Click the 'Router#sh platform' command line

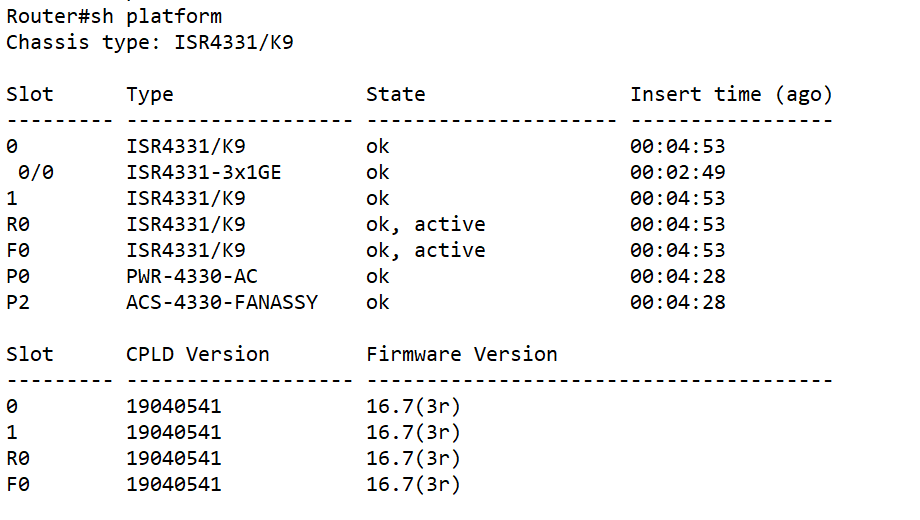click(x=114, y=16)
